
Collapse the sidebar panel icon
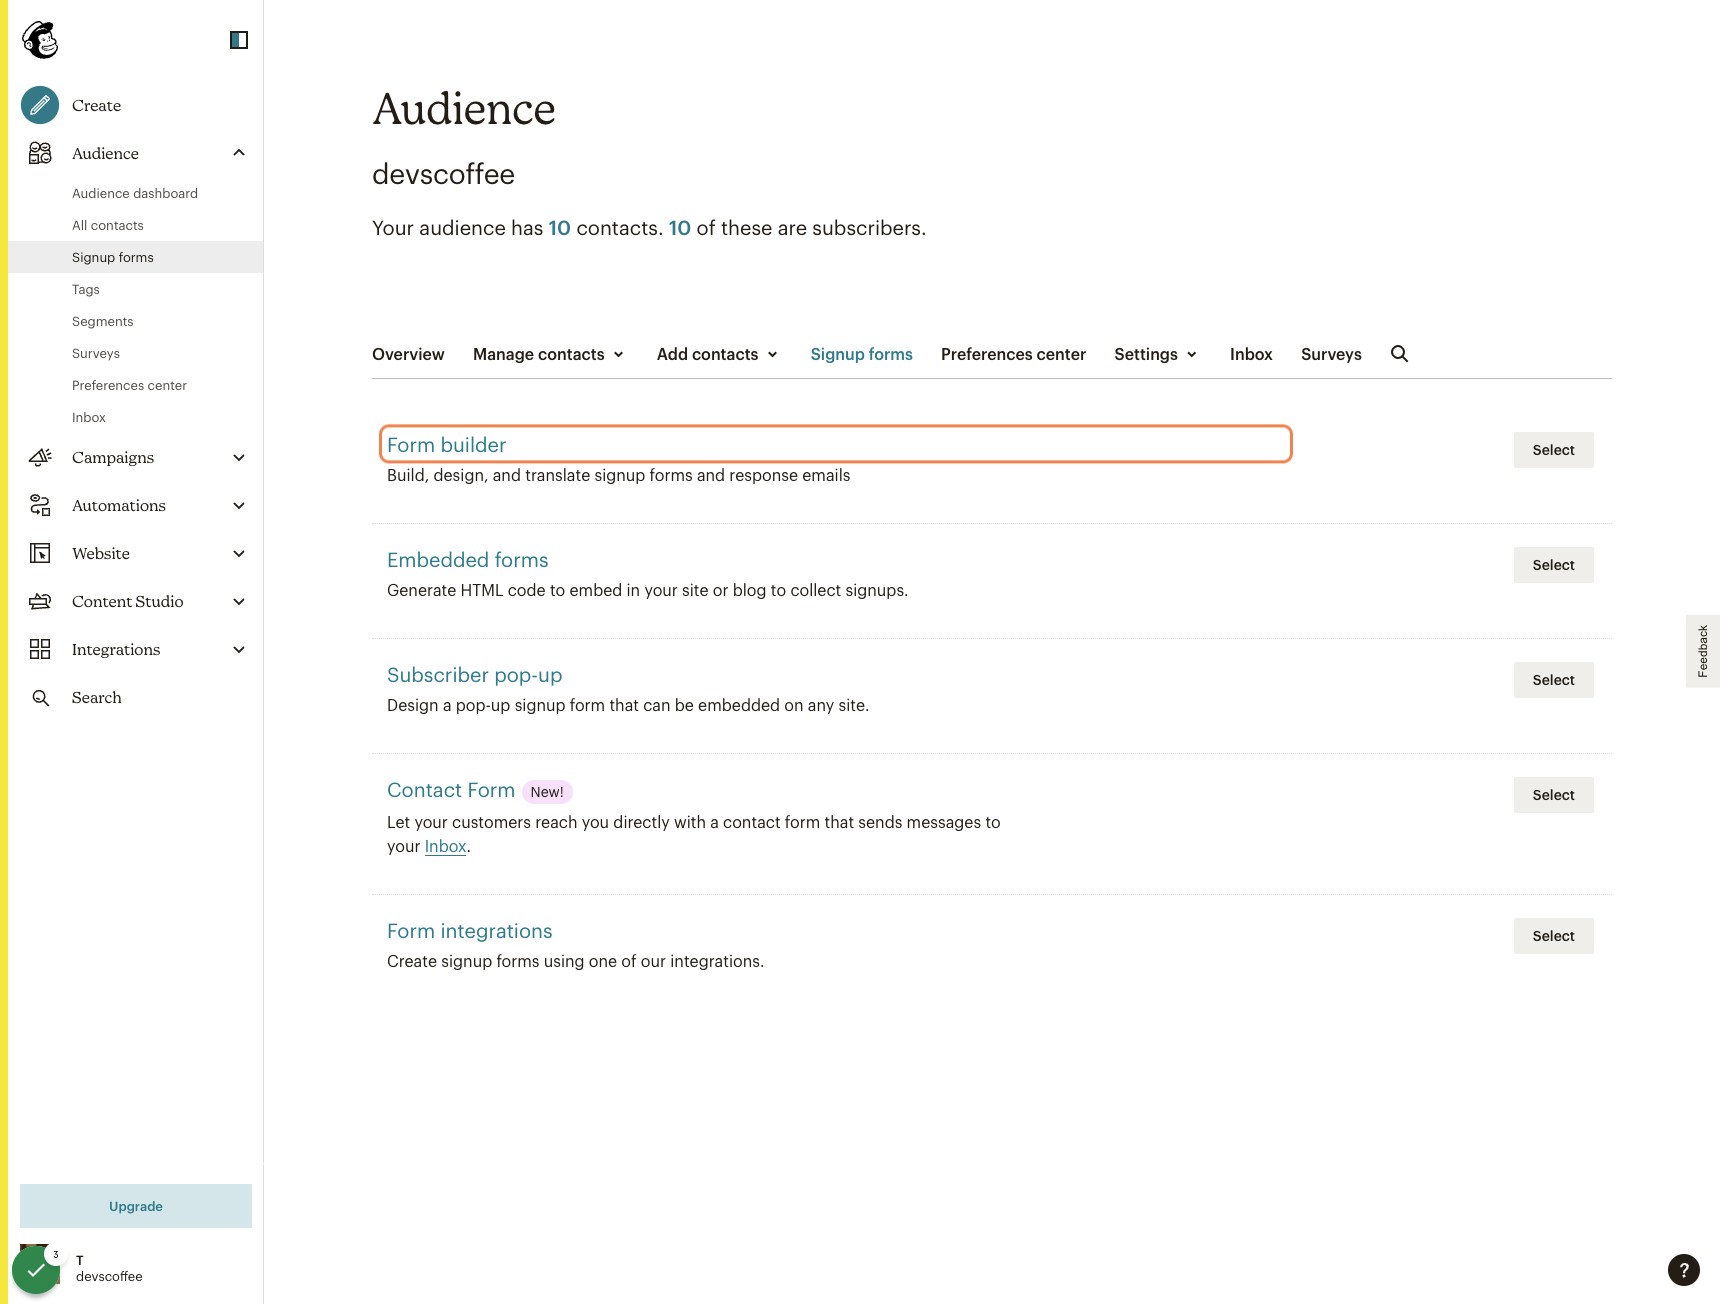click(x=239, y=40)
